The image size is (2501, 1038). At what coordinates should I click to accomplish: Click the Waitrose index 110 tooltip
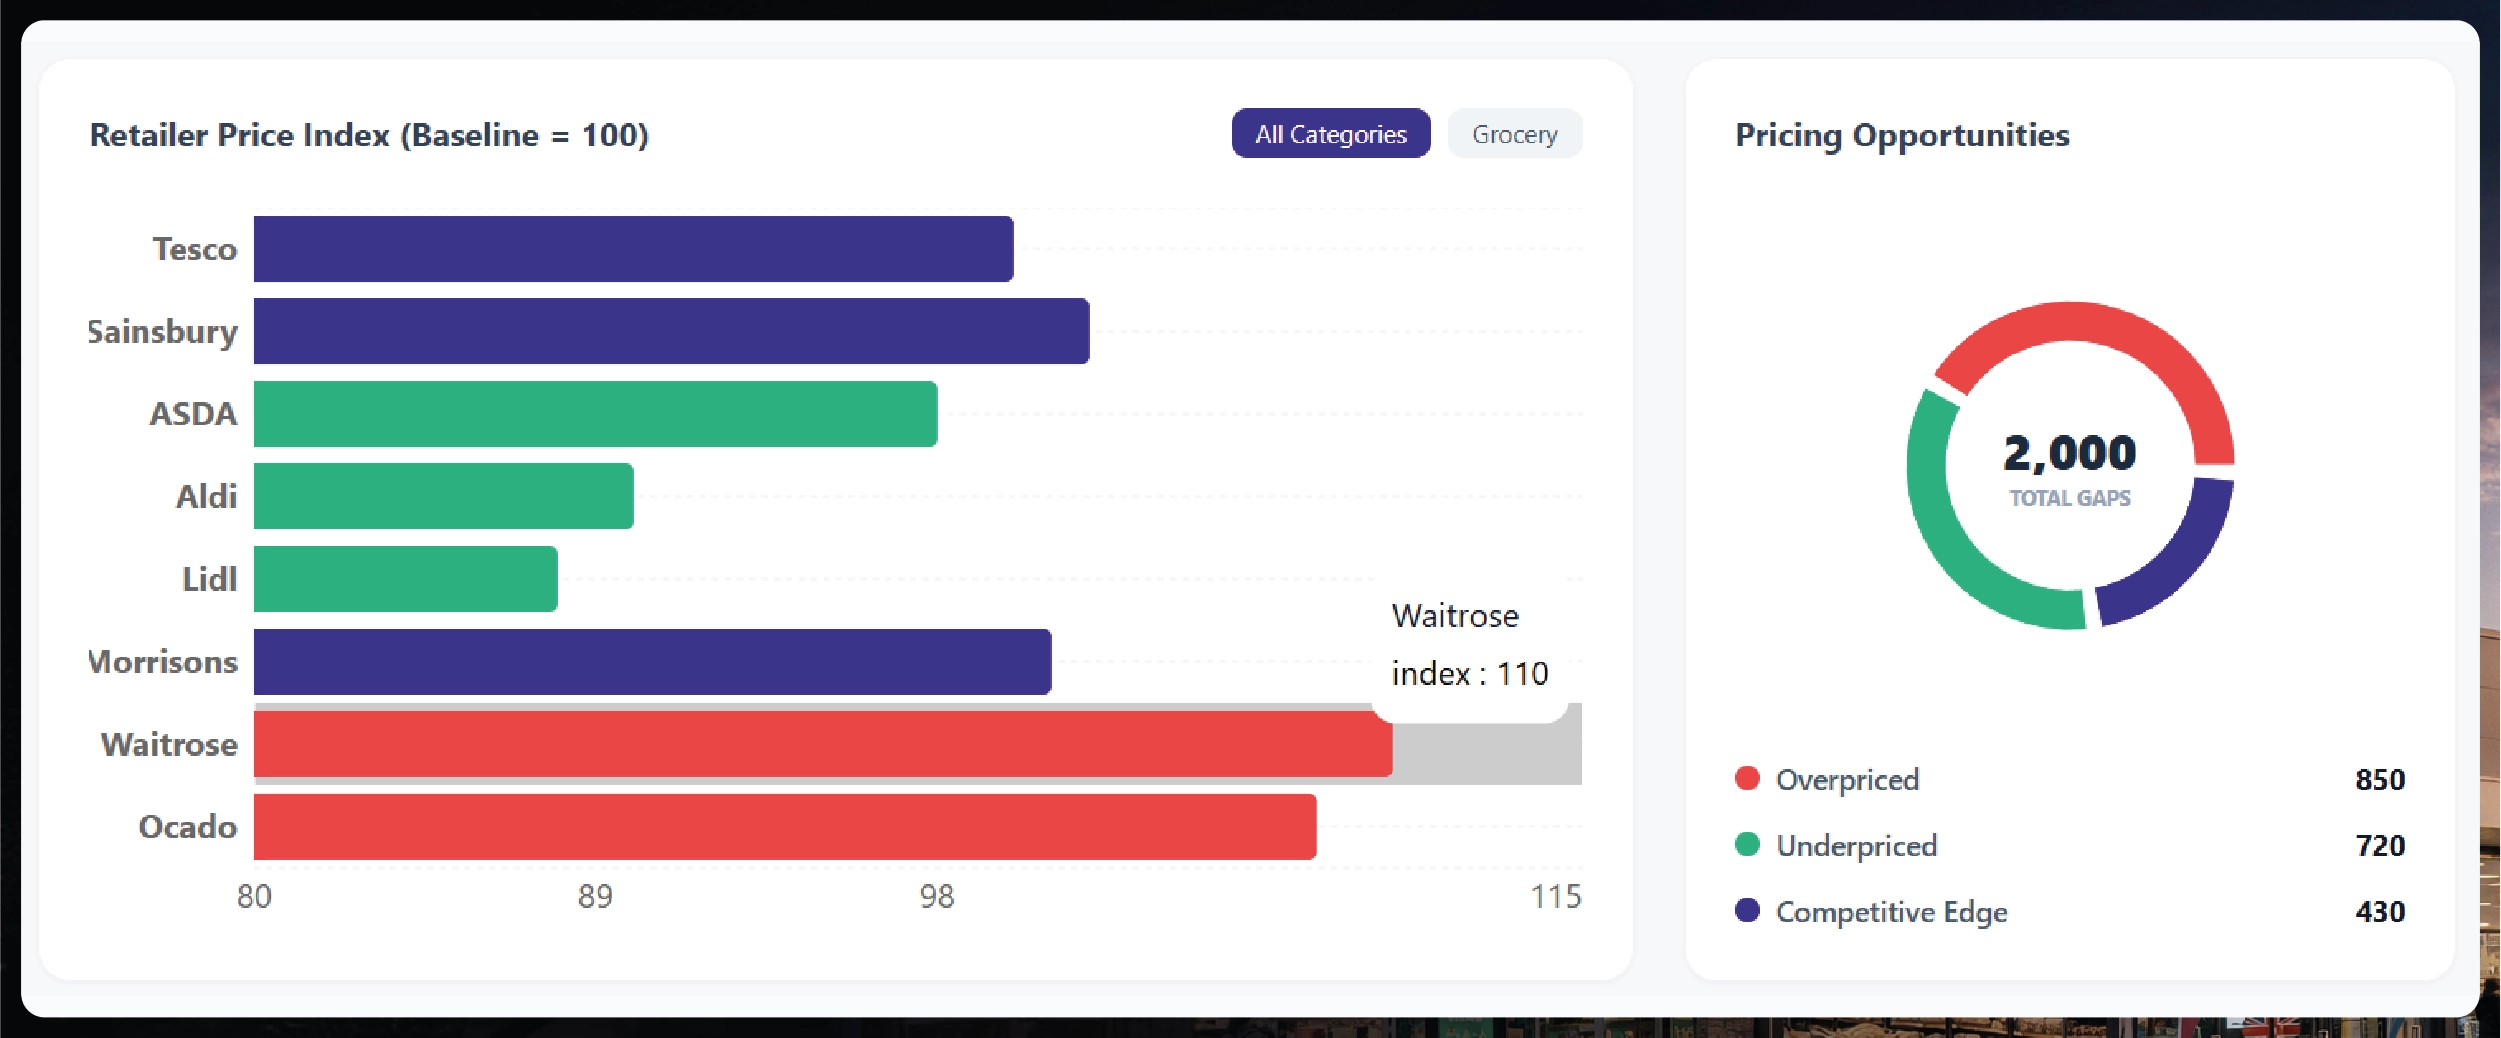click(x=1468, y=645)
